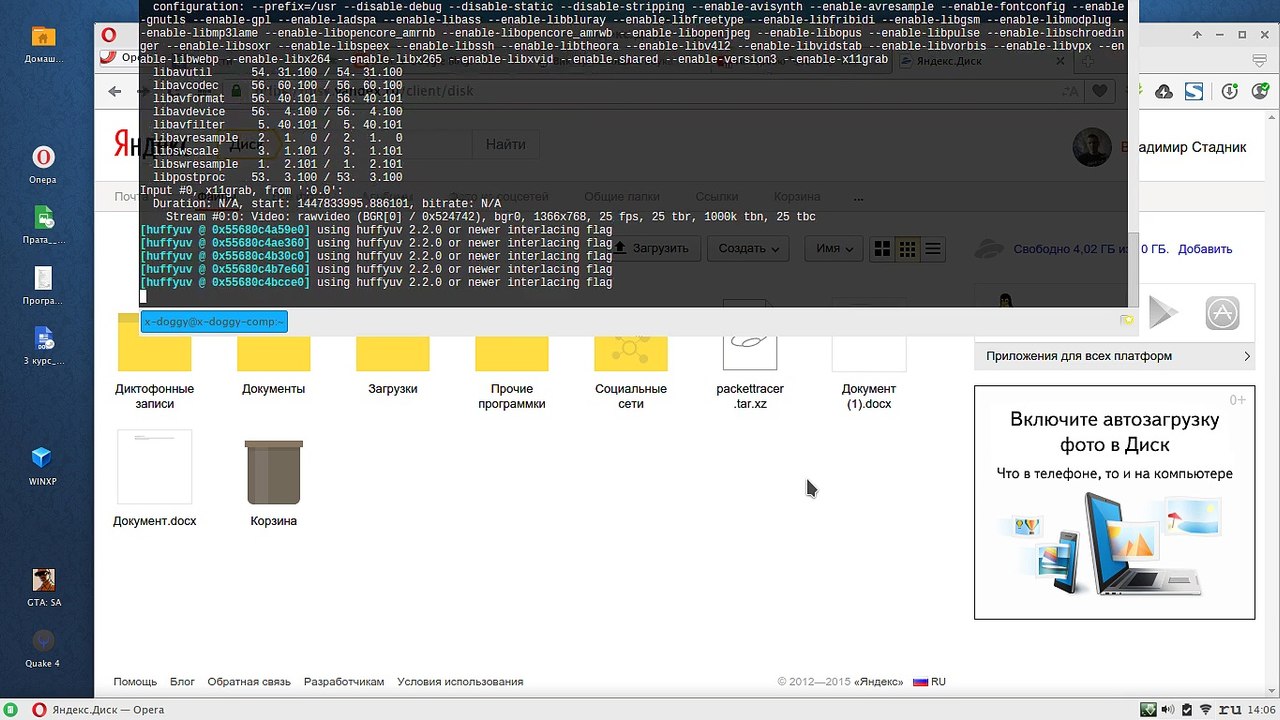This screenshot has width=1280, height=720.
Task: Click the Добавить storage link
Action: [1204, 249]
